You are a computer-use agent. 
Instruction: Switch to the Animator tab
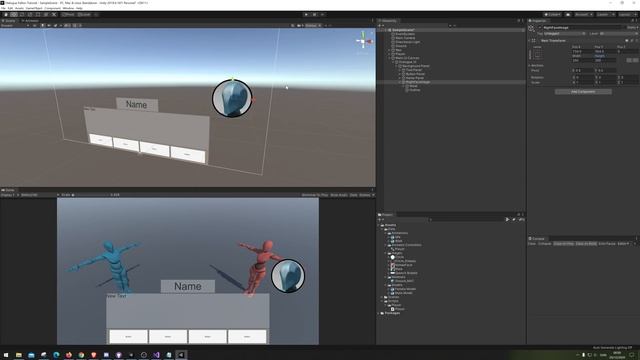[30, 20]
